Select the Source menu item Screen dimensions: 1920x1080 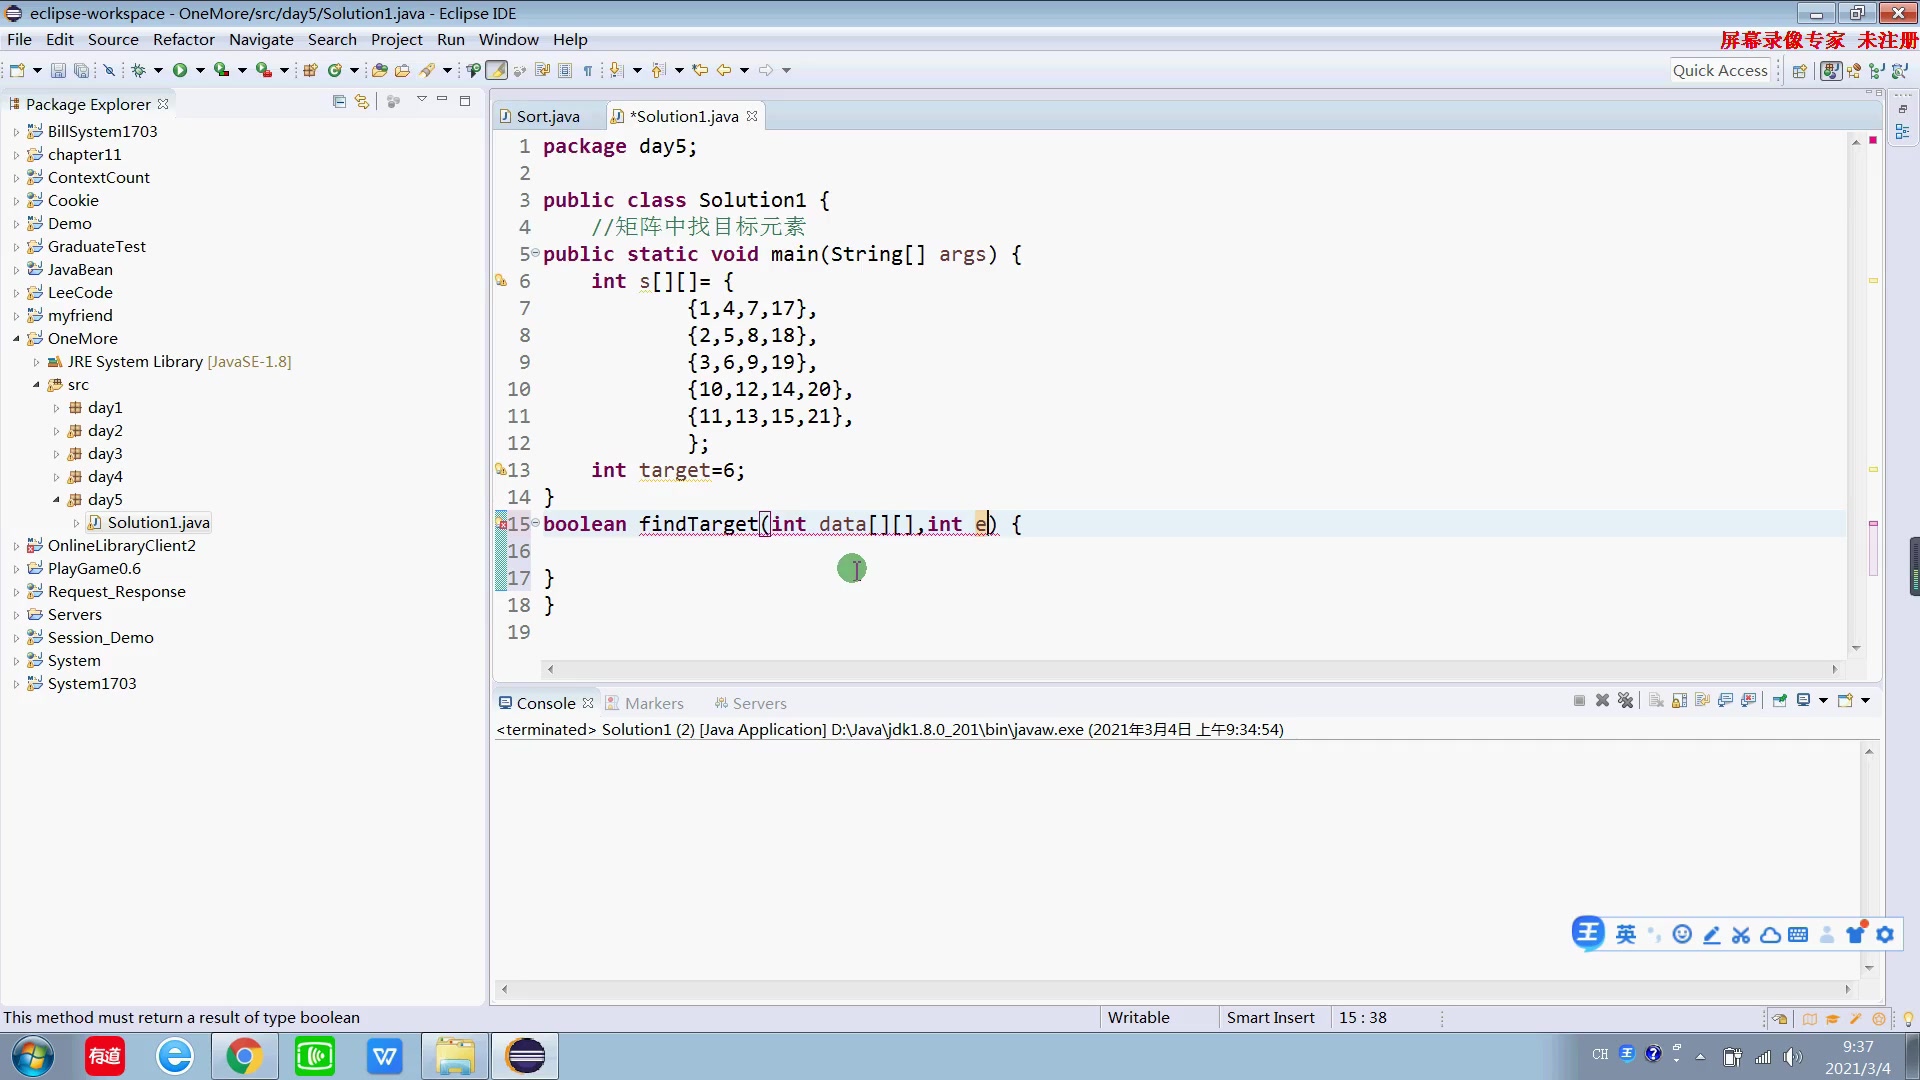112,38
